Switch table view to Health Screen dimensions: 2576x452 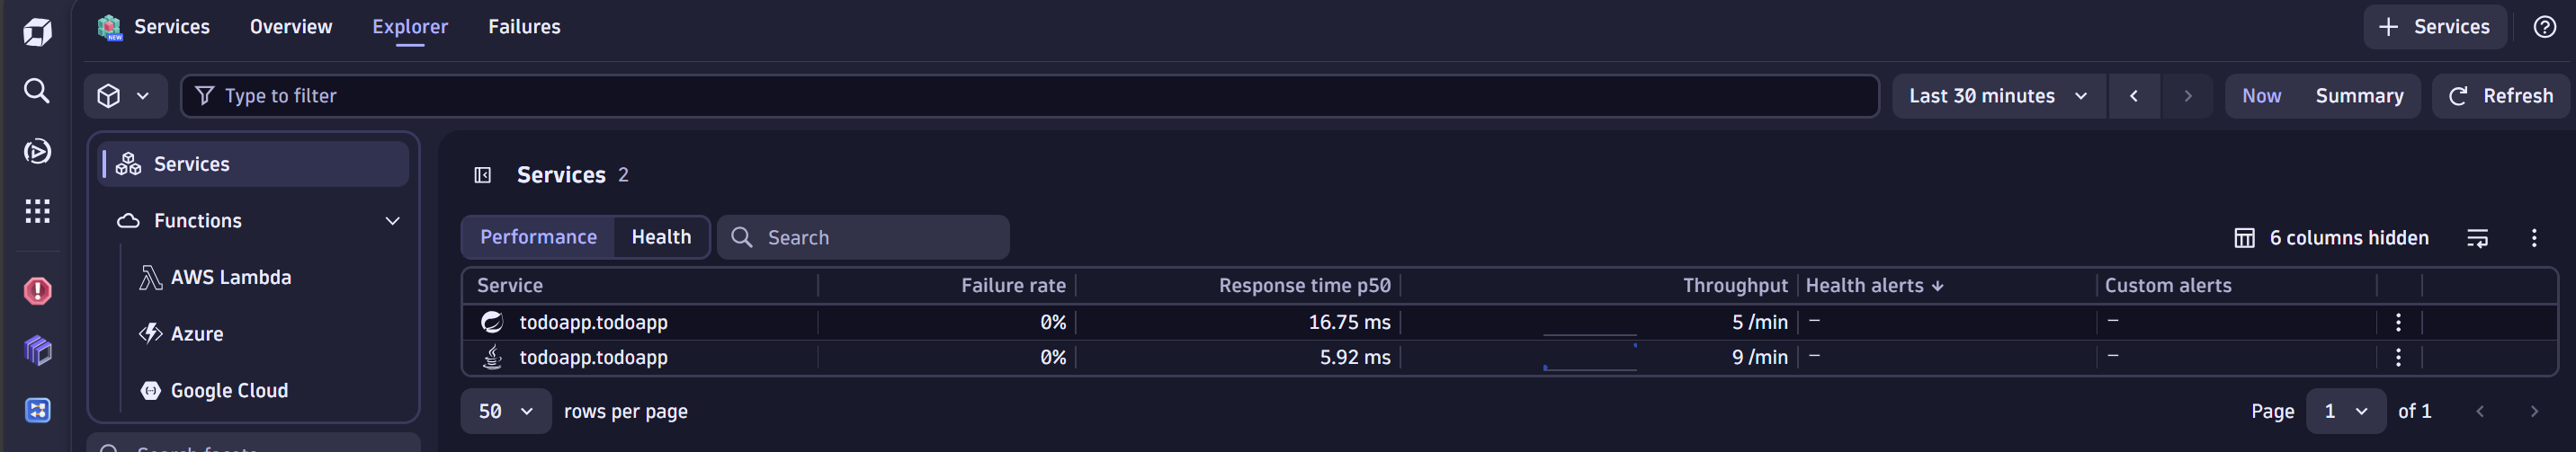[x=660, y=237]
